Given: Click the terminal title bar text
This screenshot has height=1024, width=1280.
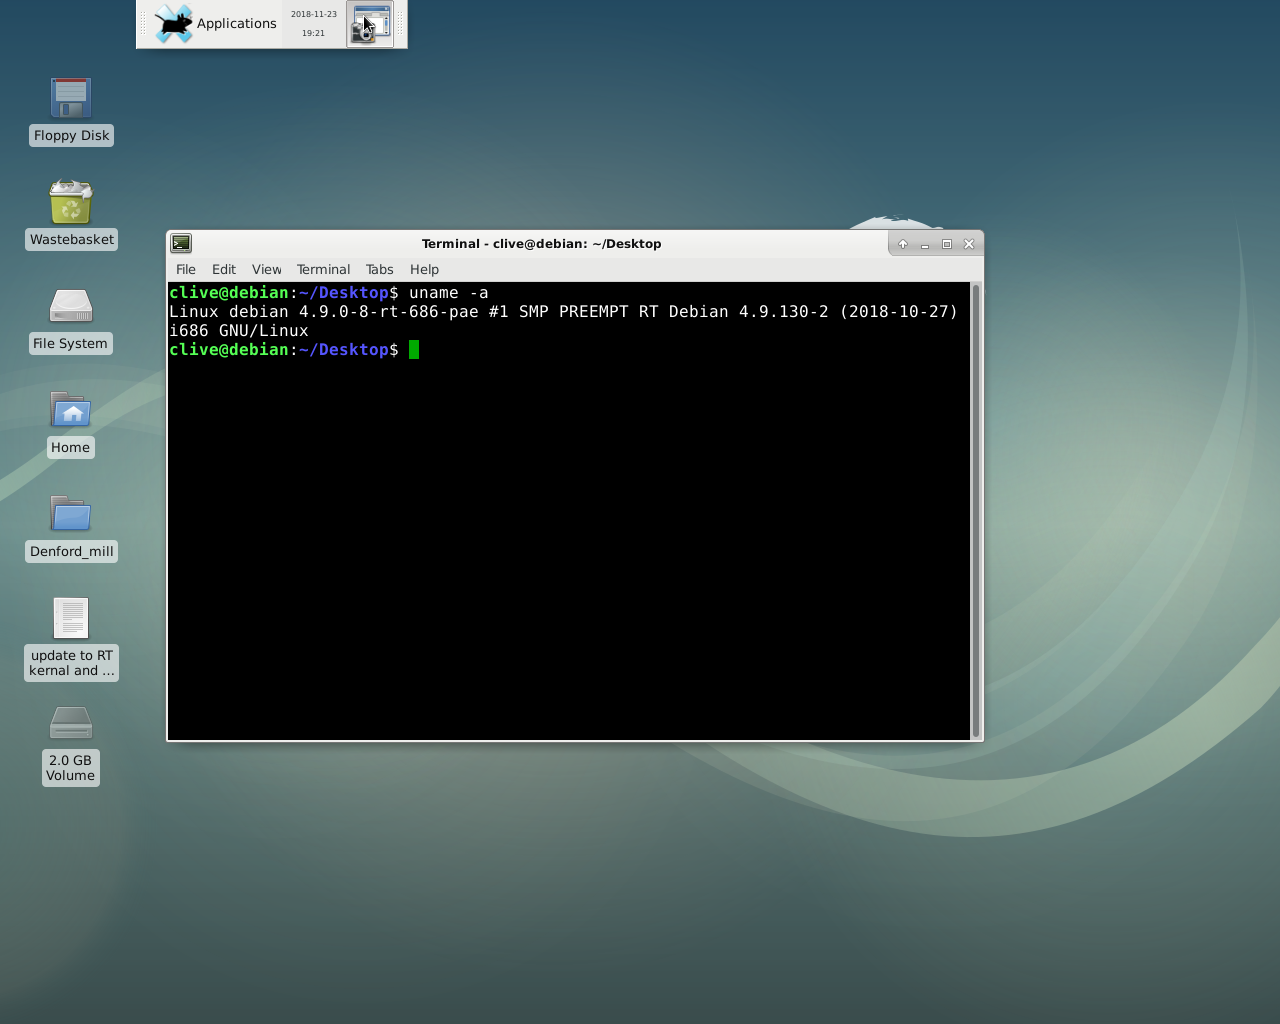Looking at the screenshot, I should [x=541, y=244].
